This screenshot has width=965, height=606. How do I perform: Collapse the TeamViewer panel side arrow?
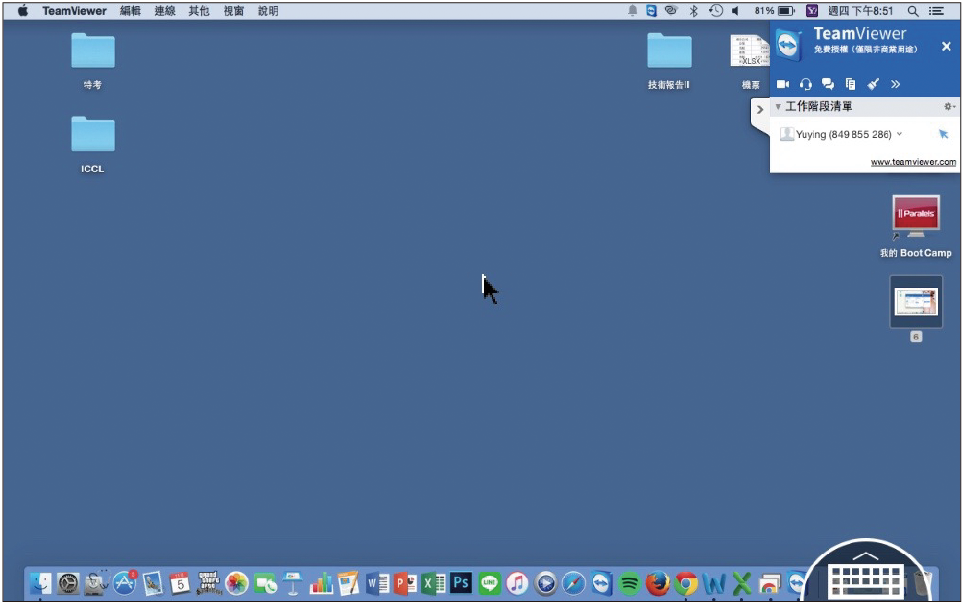(x=760, y=110)
